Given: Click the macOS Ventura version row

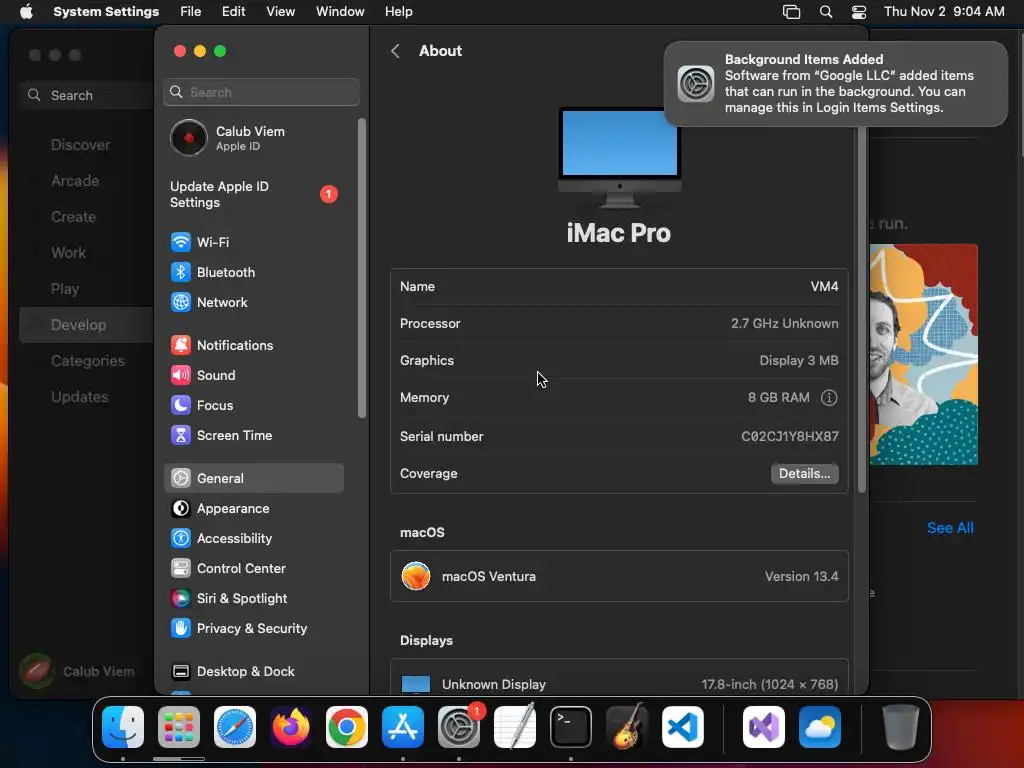Looking at the screenshot, I should (619, 576).
